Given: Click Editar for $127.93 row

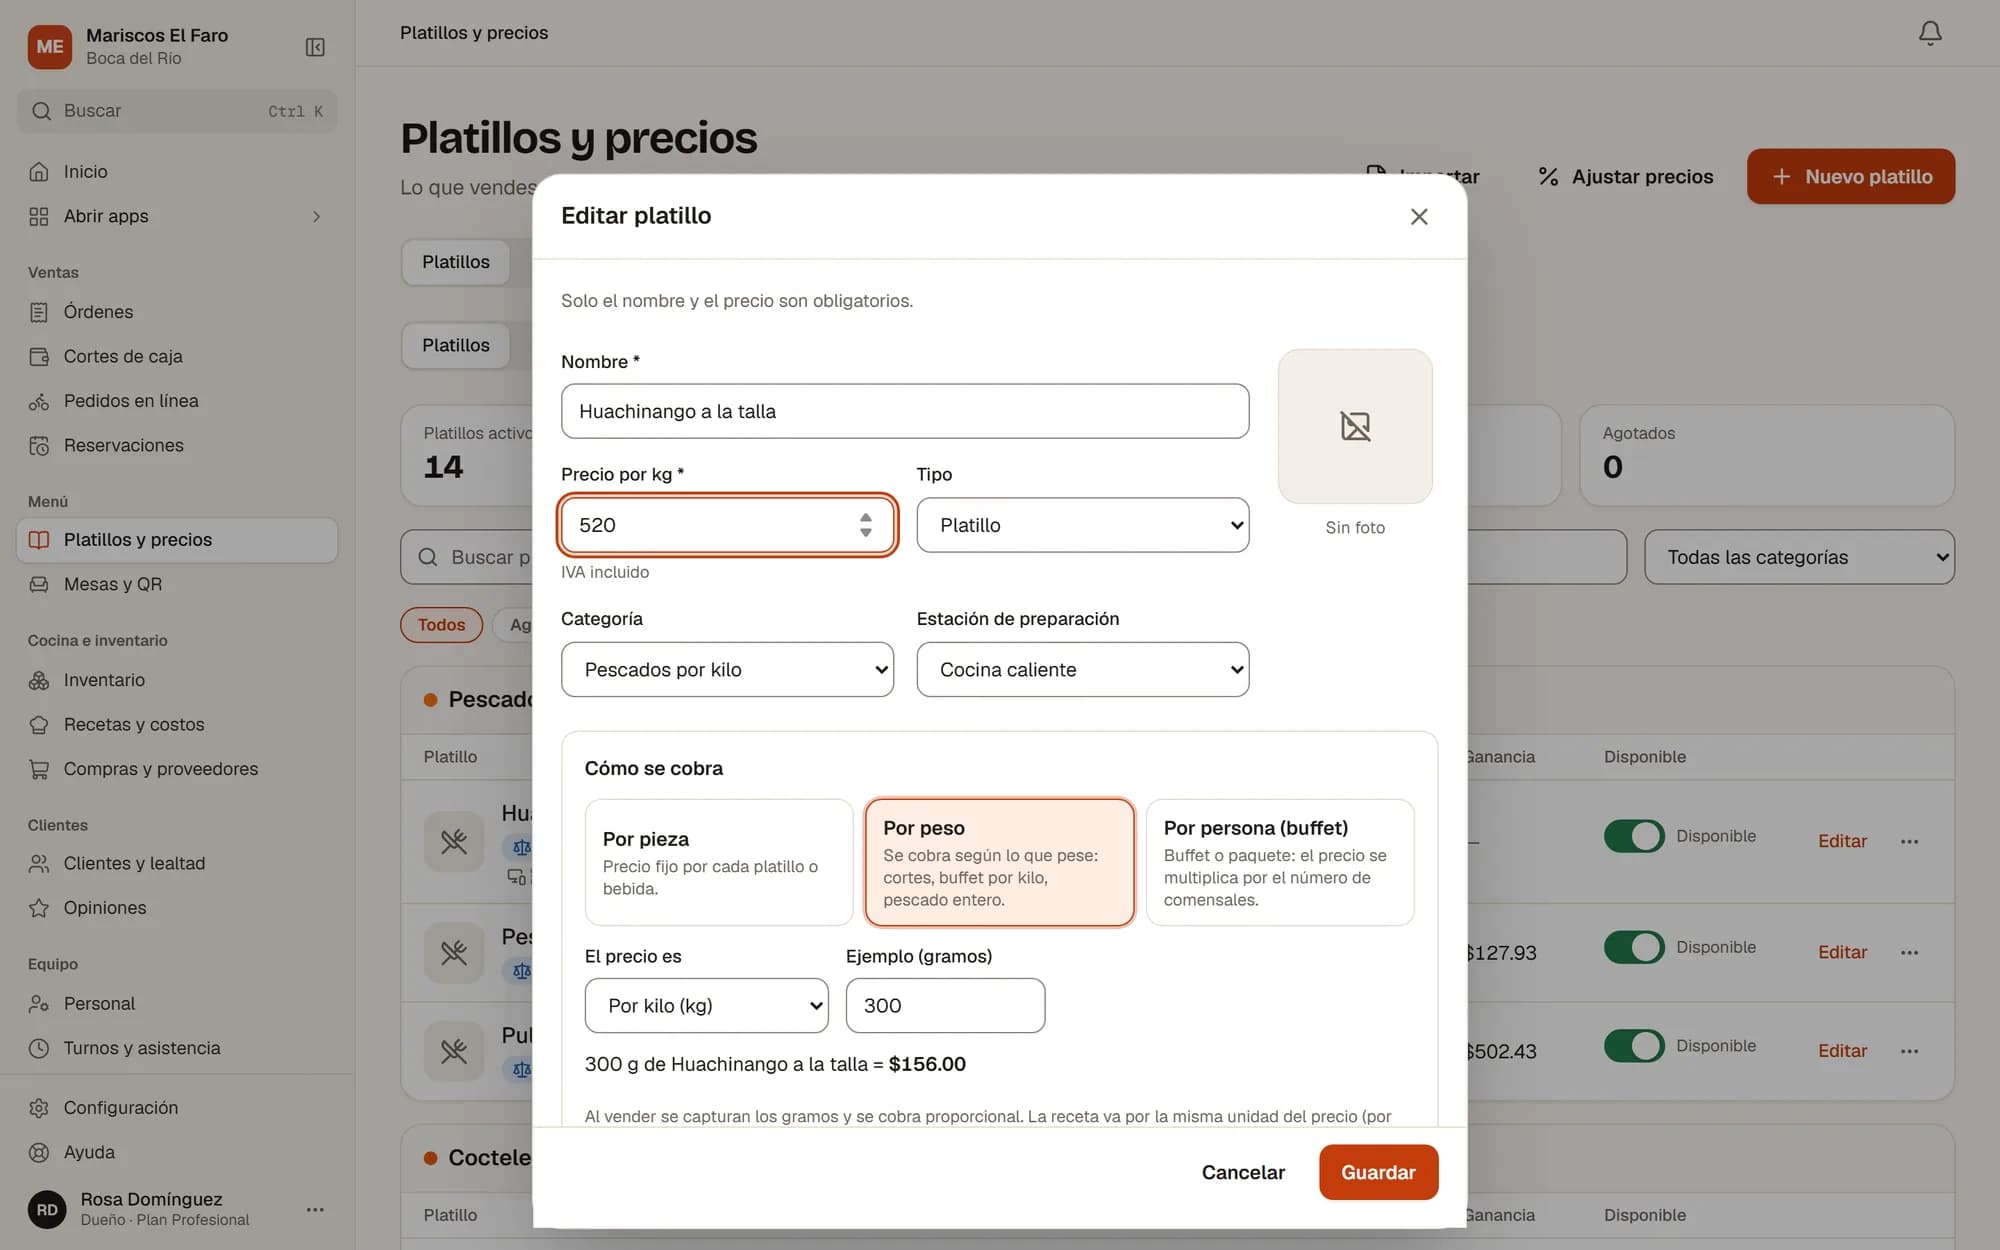Looking at the screenshot, I should tap(1842, 952).
